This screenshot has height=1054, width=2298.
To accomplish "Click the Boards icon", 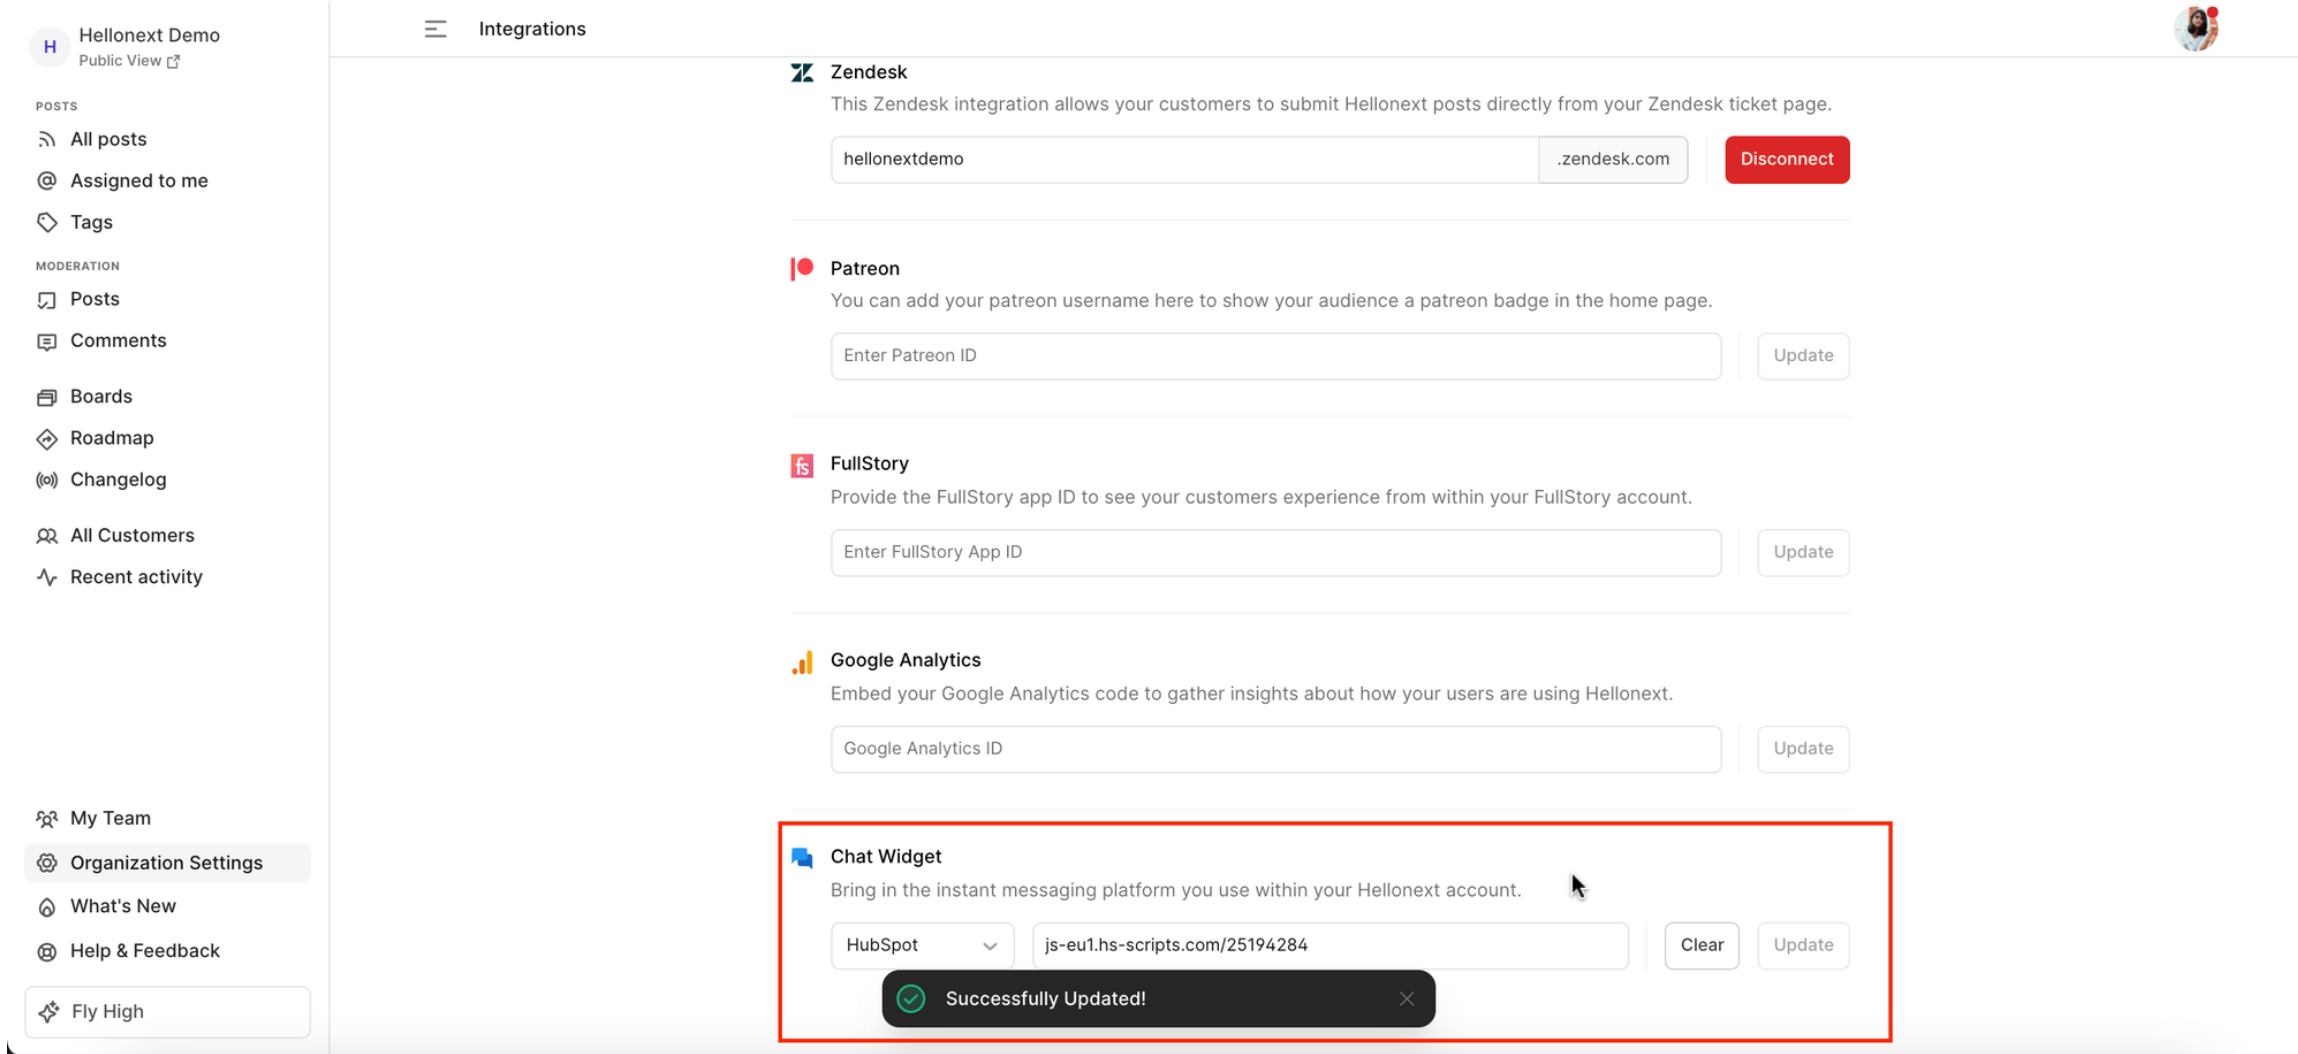I will (47, 397).
